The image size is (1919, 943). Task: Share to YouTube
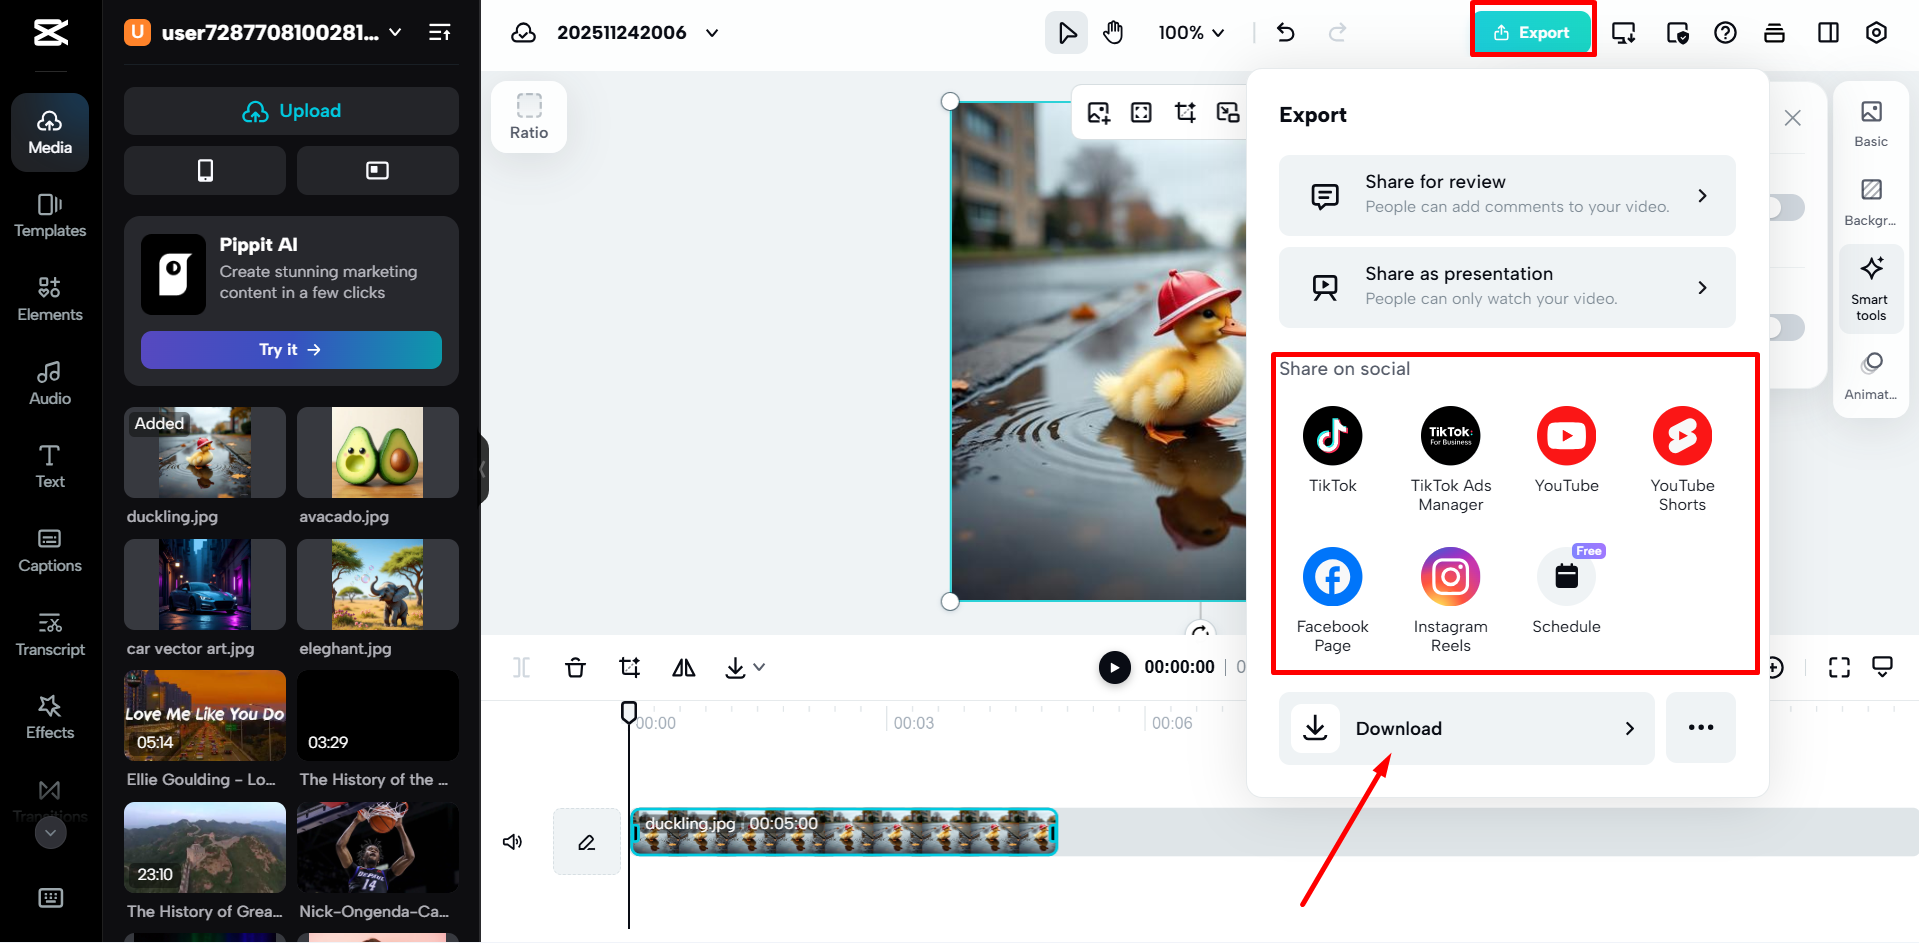[x=1567, y=449]
